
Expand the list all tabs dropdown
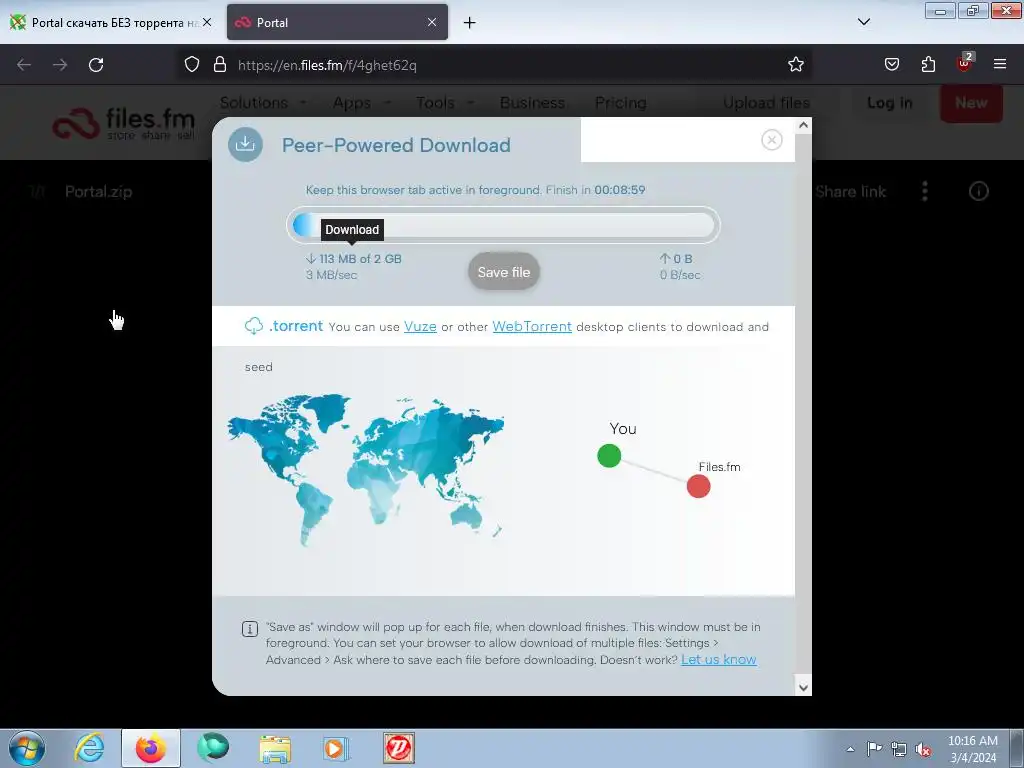point(863,22)
